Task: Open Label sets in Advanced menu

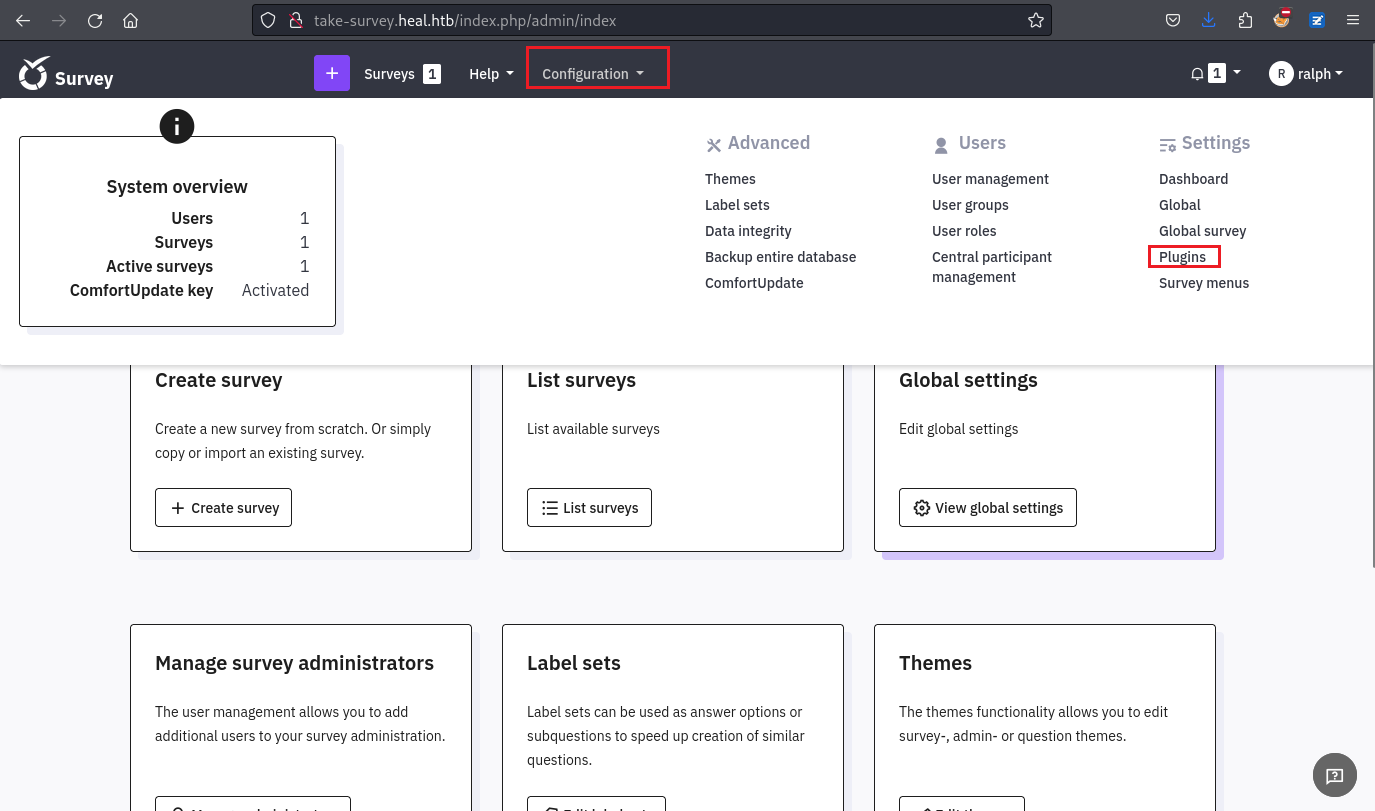Action: (x=737, y=205)
